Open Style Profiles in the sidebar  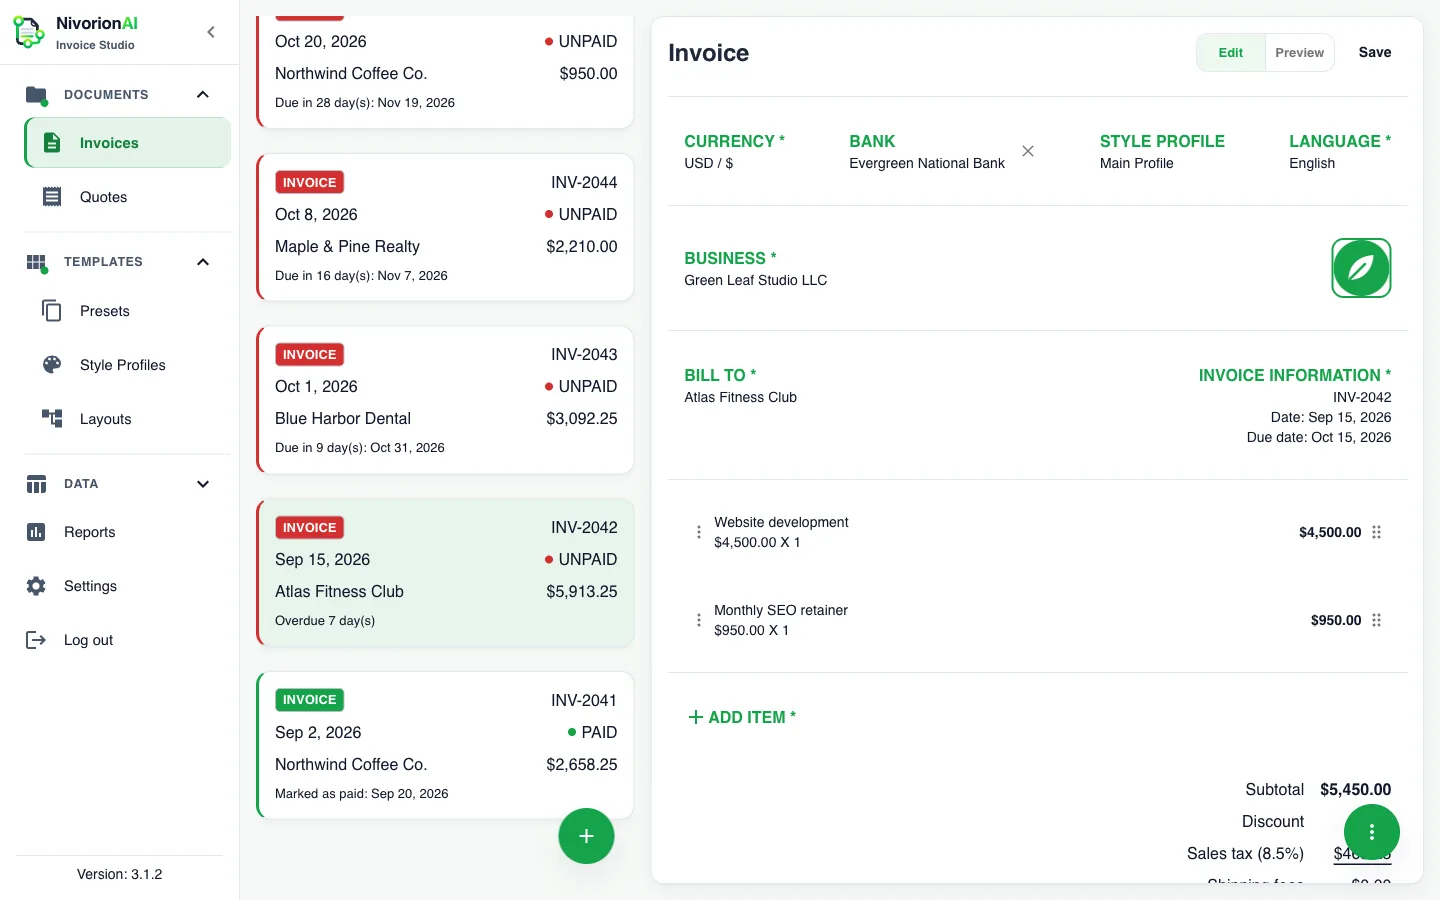[x=128, y=365]
